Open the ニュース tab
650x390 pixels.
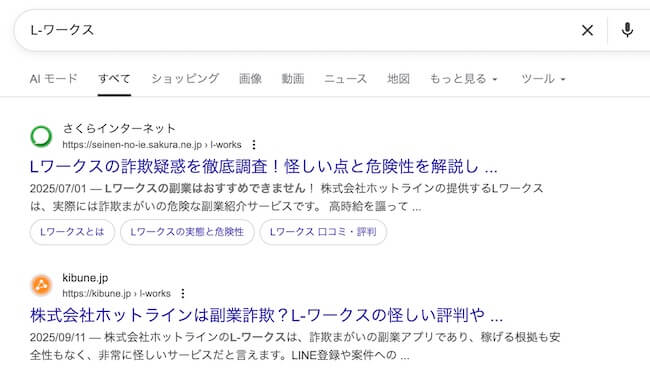coord(345,78)
